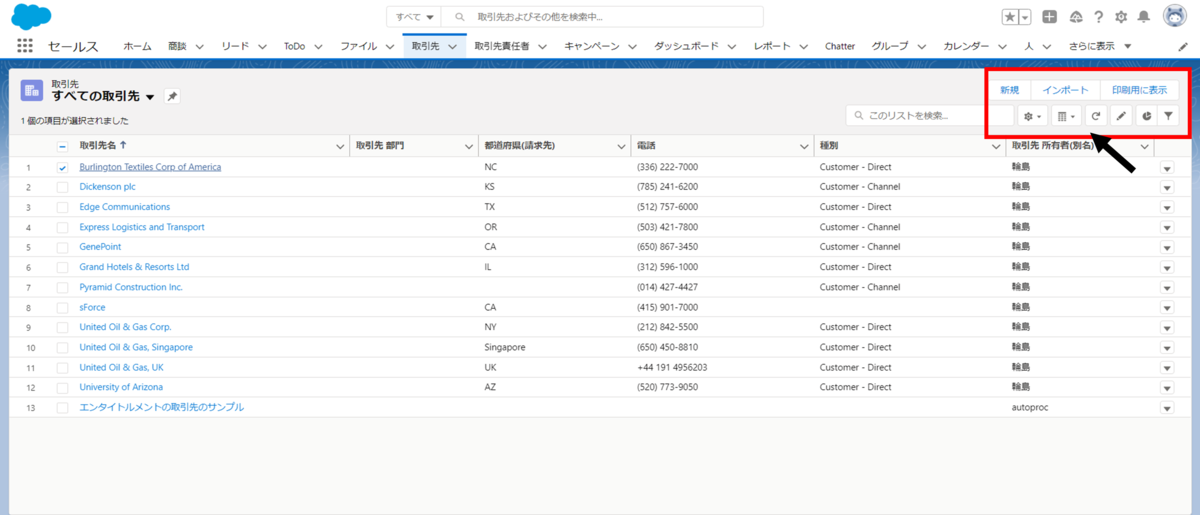Image resolution: width=1200 pixels, height=515 pixels.
Task: Check the Edge Communications row checkbox
Action: pos(62,207)
